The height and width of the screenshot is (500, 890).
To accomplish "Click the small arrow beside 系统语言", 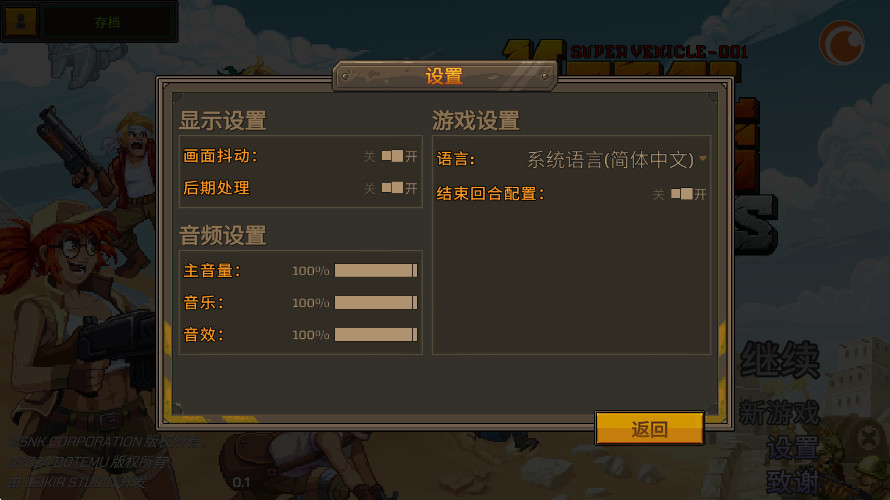I will pos(703,159).
